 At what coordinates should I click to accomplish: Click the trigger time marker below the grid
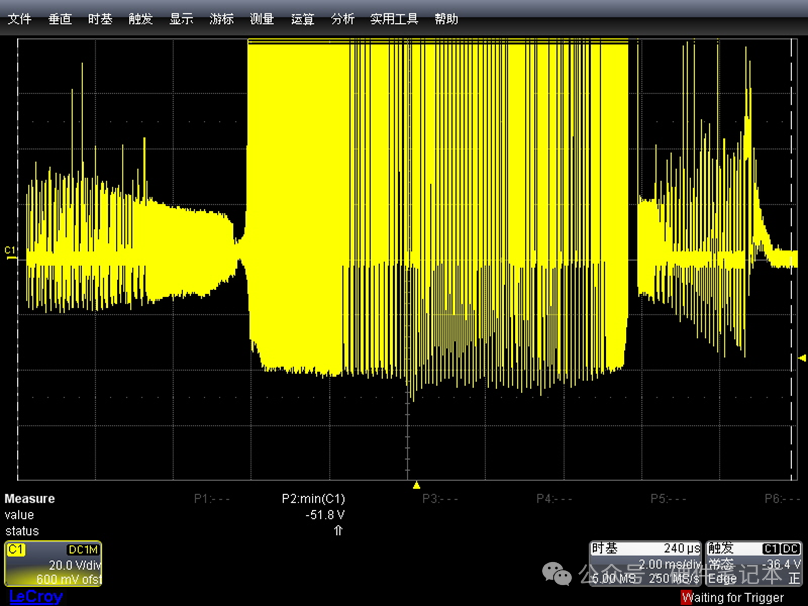pyautogui.click(x=417, y=485)
